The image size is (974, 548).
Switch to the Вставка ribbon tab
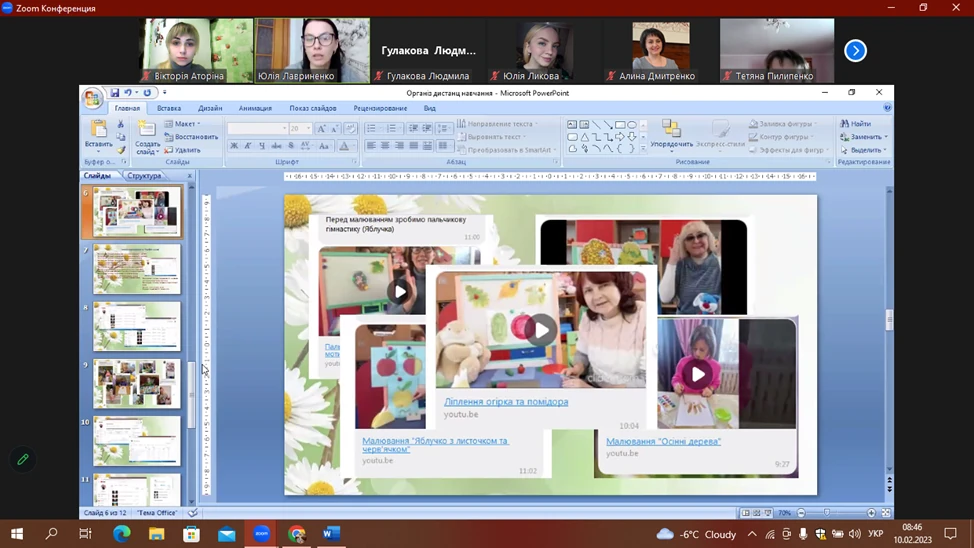pos(169,108)
